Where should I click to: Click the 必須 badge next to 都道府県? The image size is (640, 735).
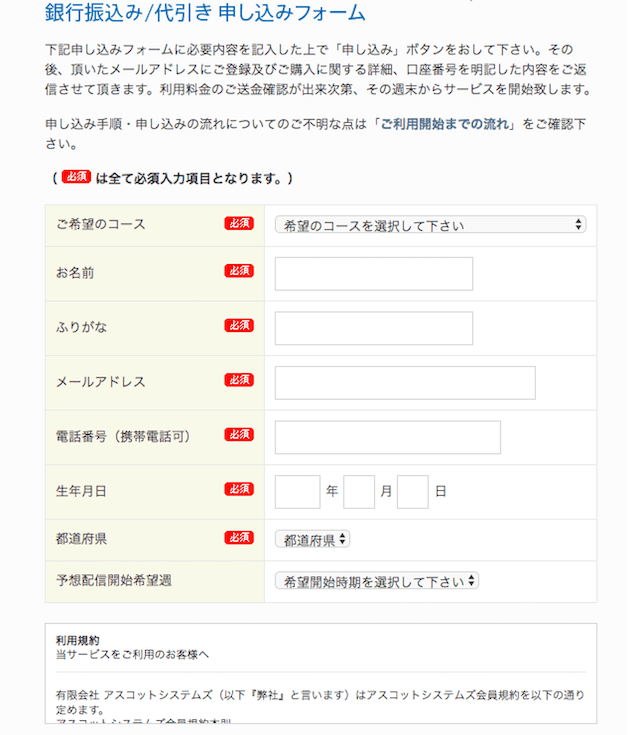point(239,538)
